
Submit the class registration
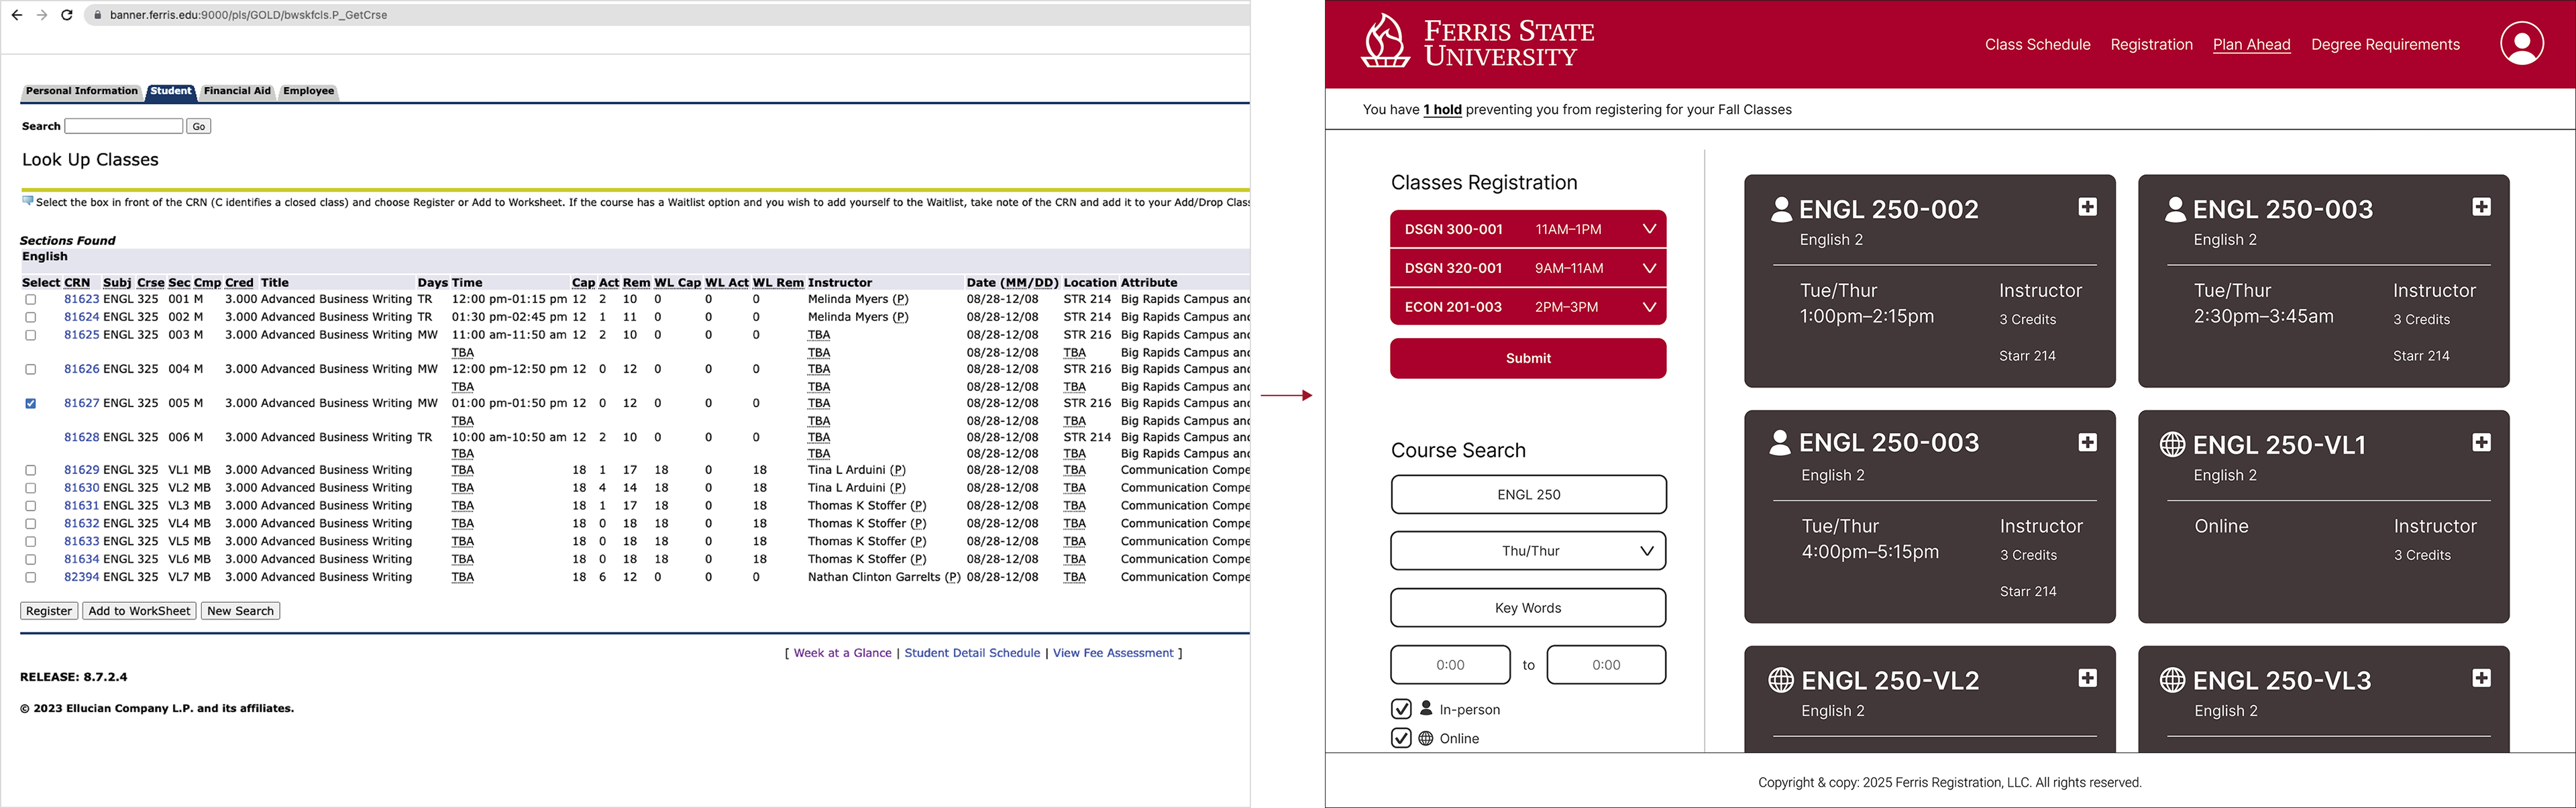click(x=1528, y=358)
